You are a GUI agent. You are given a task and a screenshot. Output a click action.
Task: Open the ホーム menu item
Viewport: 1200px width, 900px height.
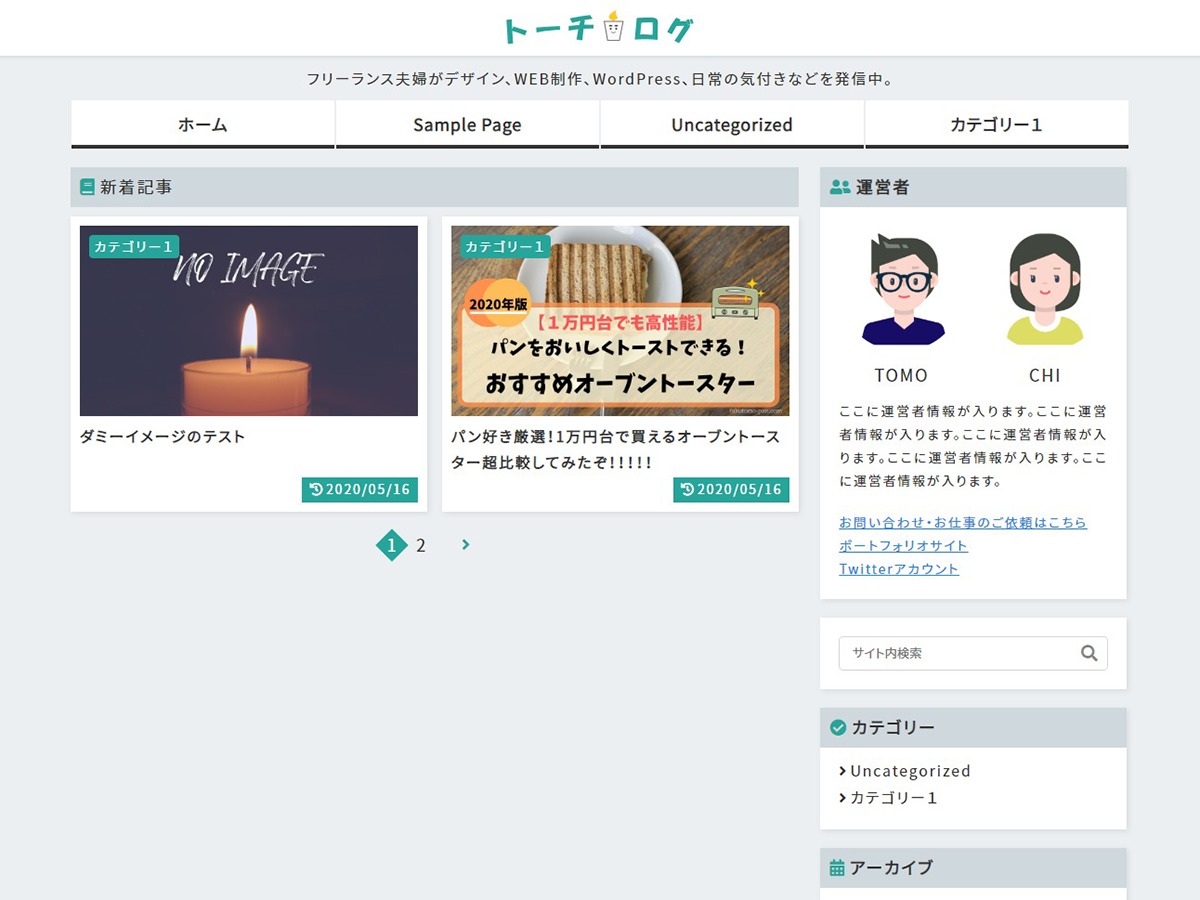coord(203,124)
